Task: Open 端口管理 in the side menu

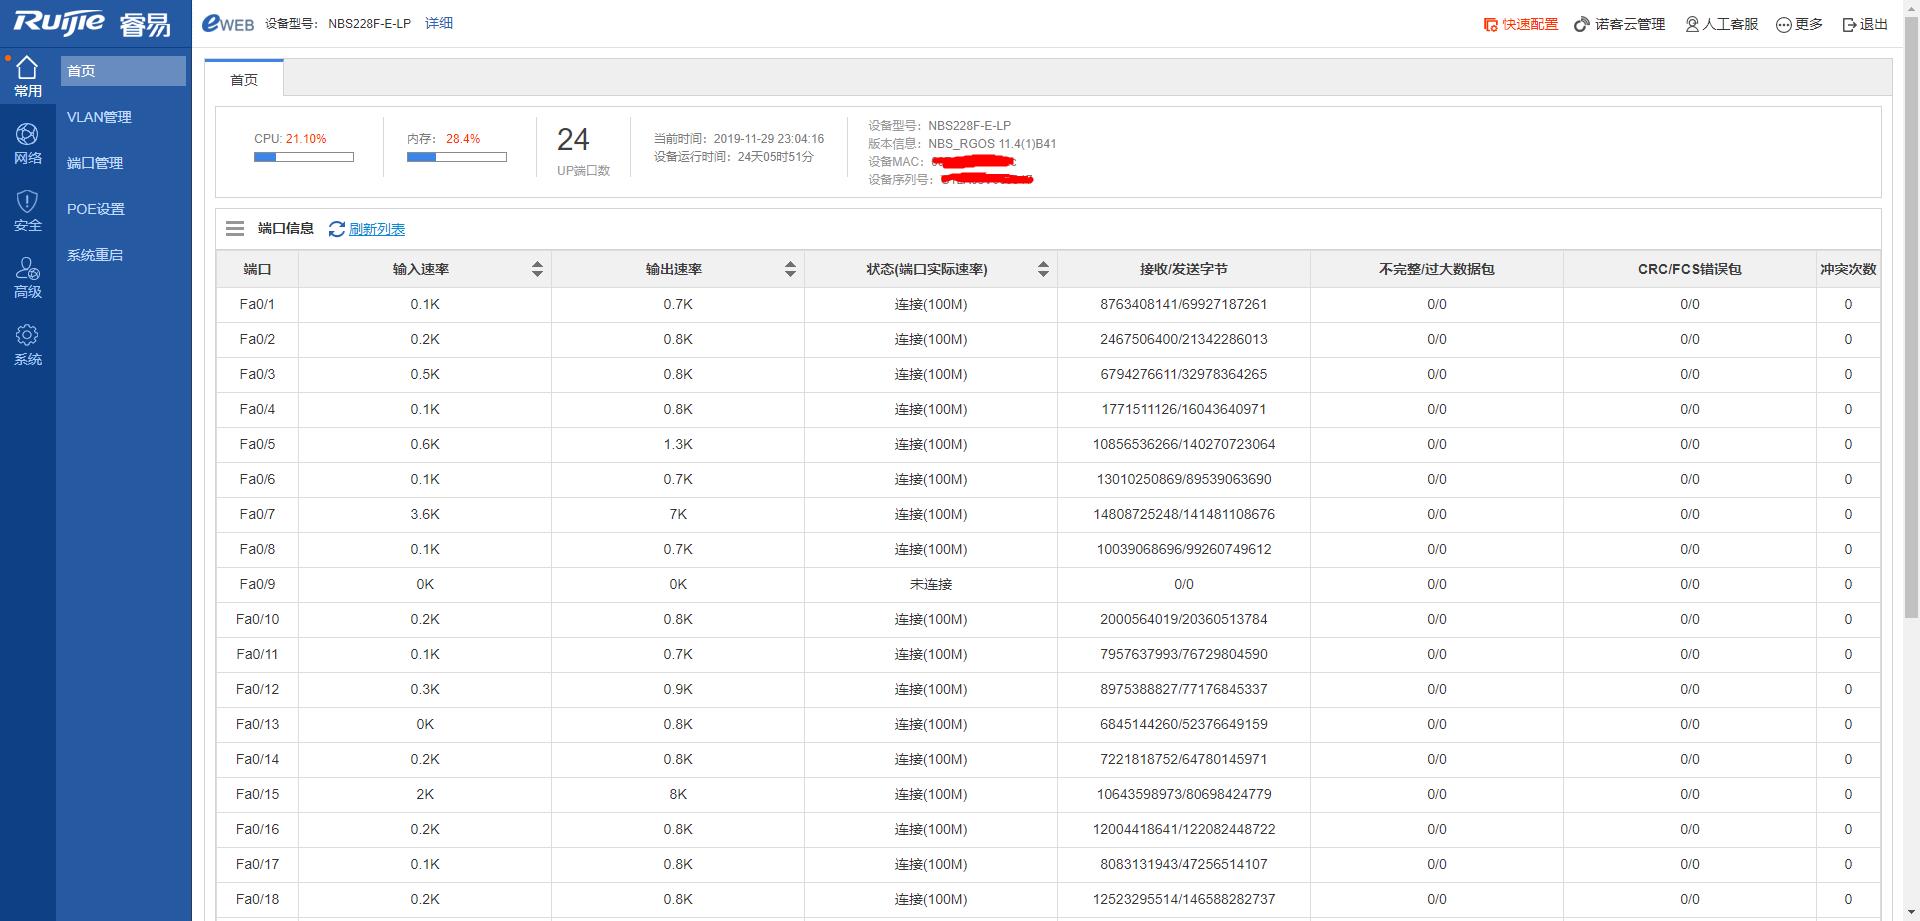Action: [95, 163]
